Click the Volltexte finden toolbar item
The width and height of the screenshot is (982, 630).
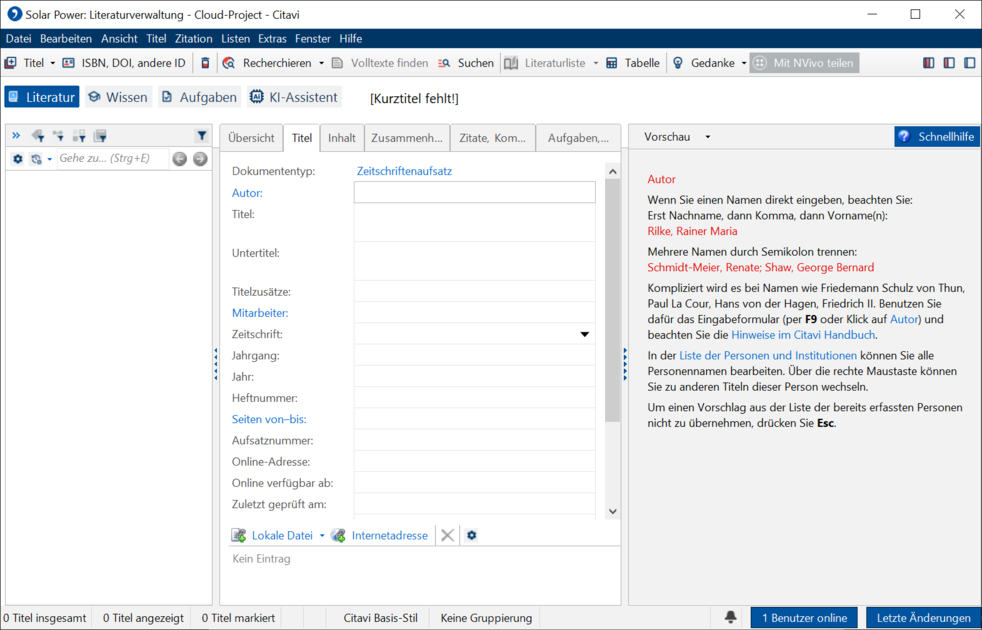coord(380,63)
